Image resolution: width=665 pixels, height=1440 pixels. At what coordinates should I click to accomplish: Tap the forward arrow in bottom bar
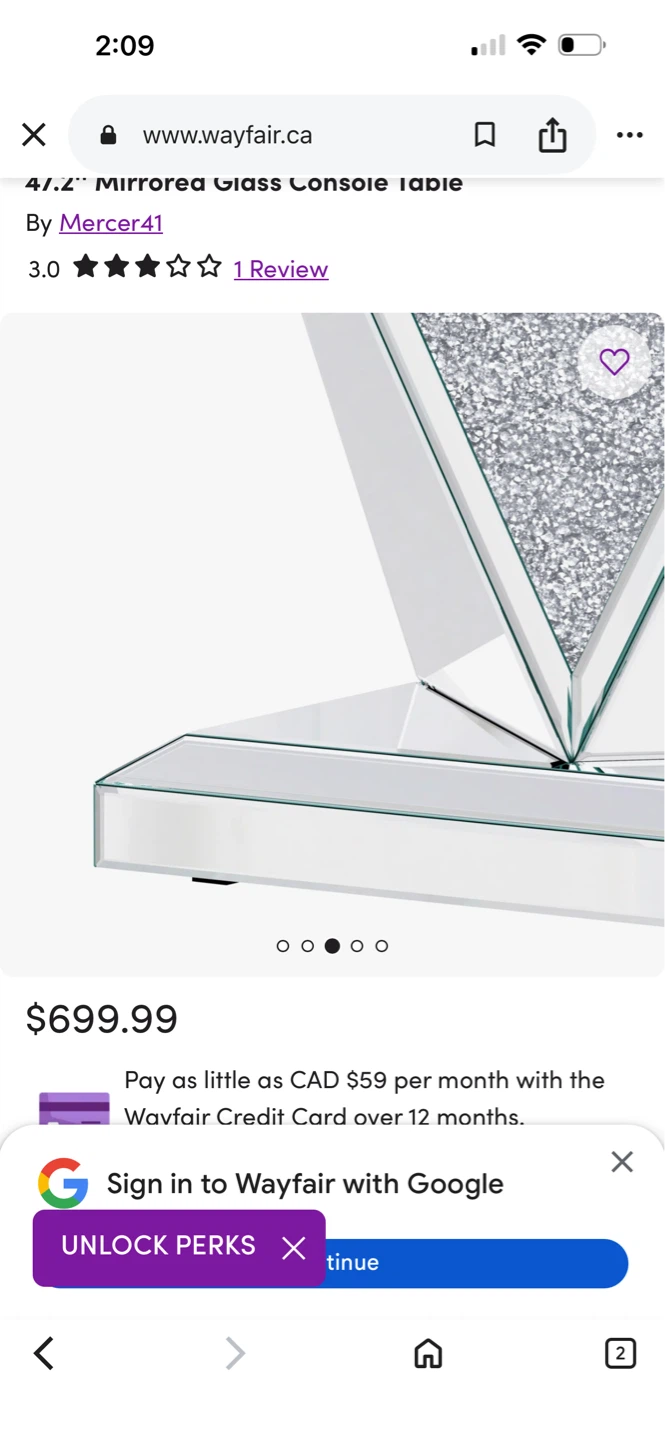pos(235,1353)
